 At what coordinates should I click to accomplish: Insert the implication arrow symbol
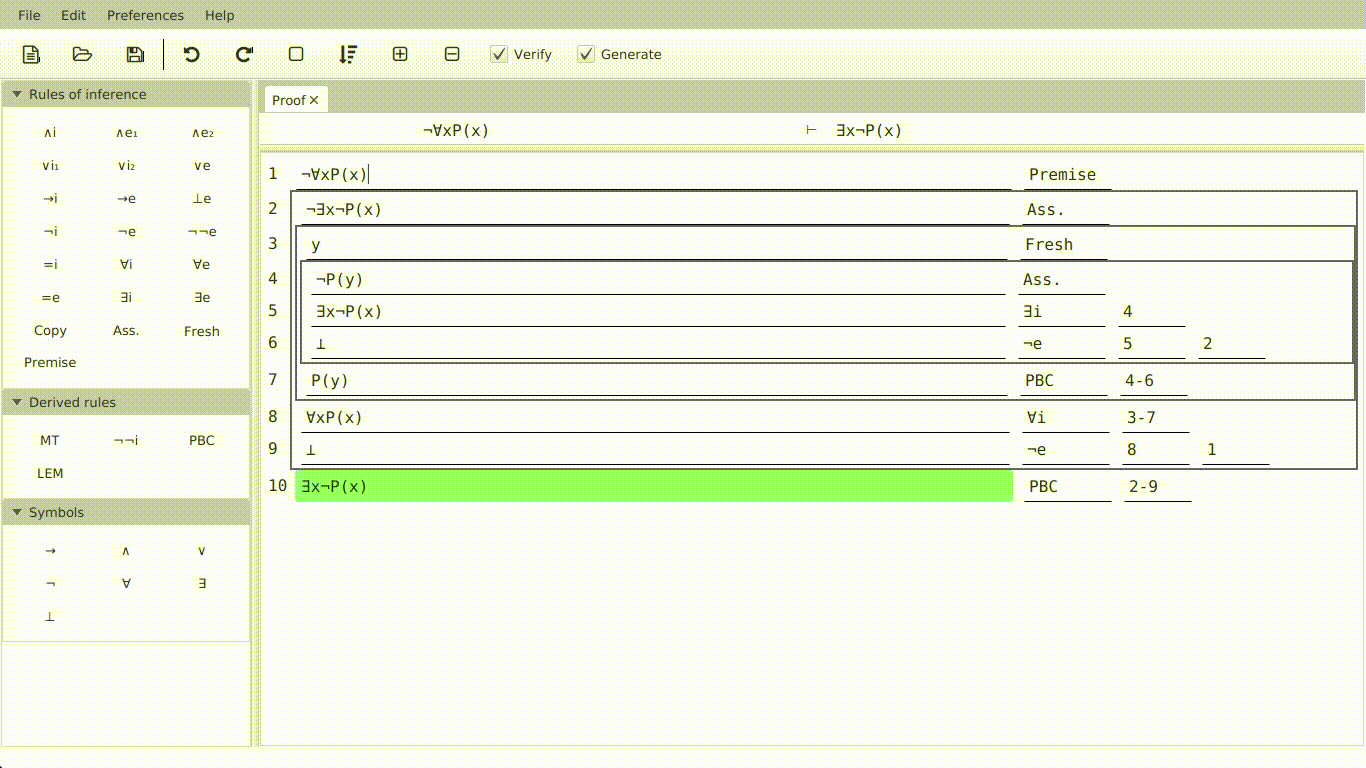pos(50,551)
